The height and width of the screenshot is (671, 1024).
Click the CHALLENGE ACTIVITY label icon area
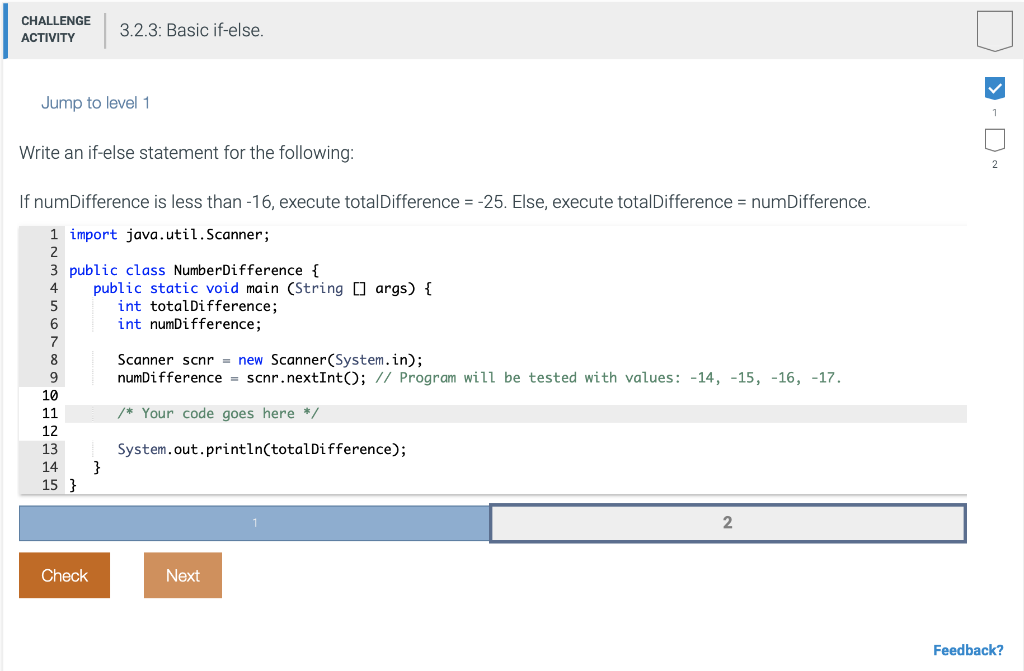click(x=56, y=30)
